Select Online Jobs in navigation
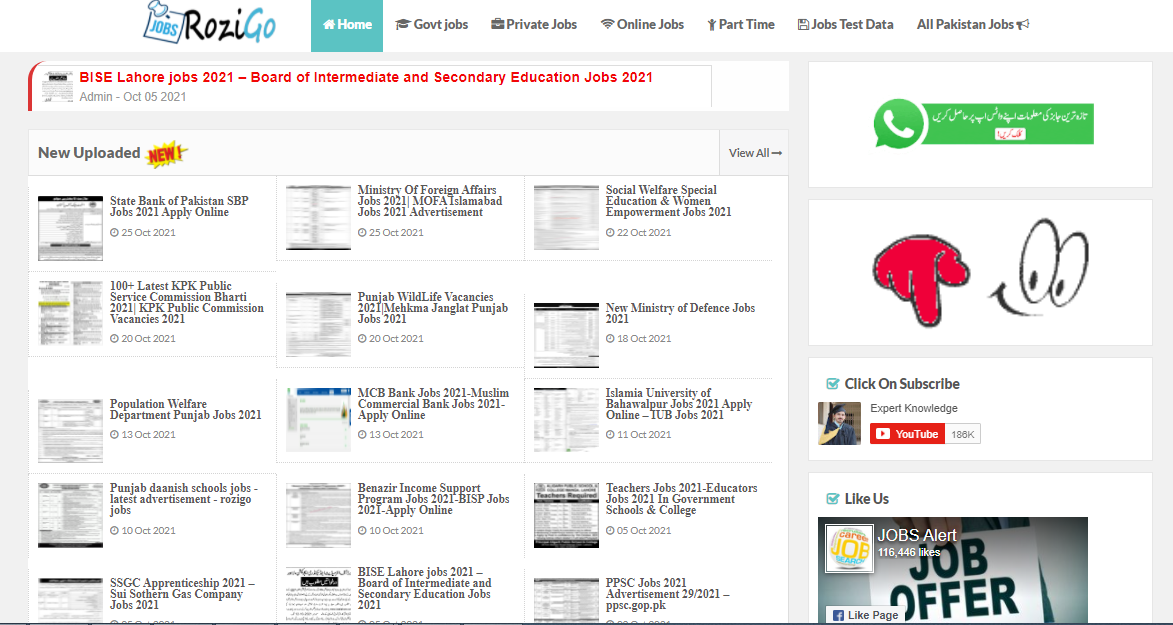Viewport: 1173px width, 625px height. (642, 25)
